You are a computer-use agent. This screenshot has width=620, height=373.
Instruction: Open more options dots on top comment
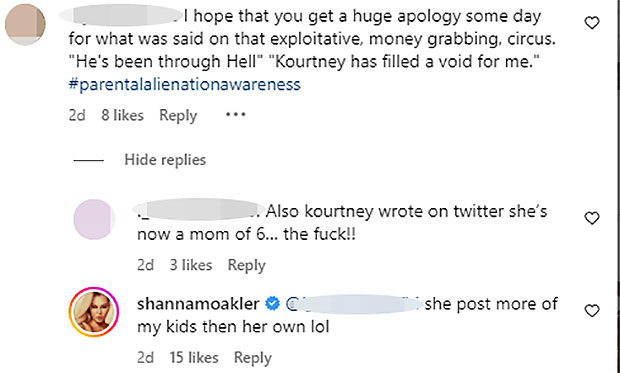[235, 115]
